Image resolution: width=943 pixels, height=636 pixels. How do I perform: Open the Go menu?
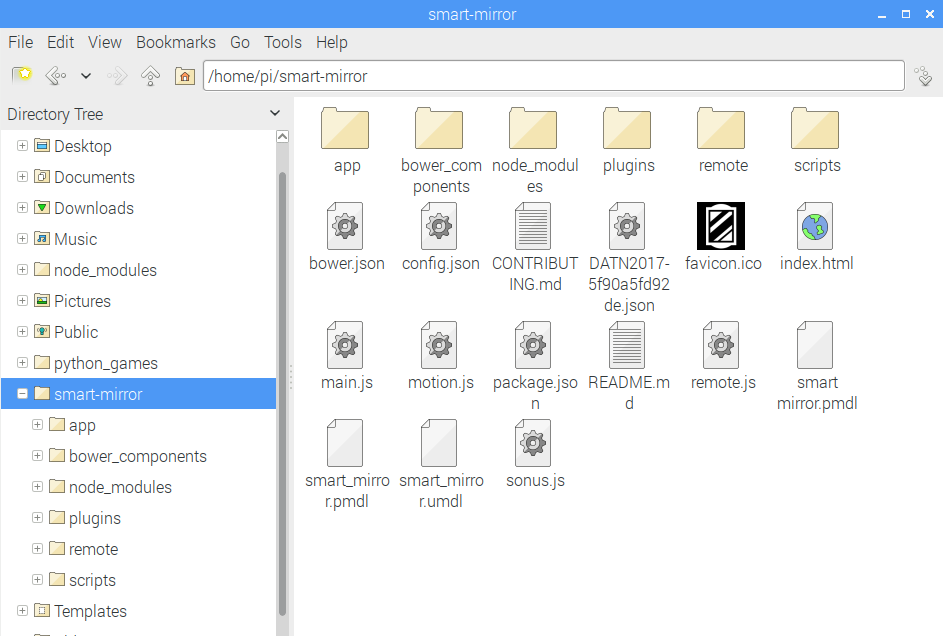[x=239, y=42]
